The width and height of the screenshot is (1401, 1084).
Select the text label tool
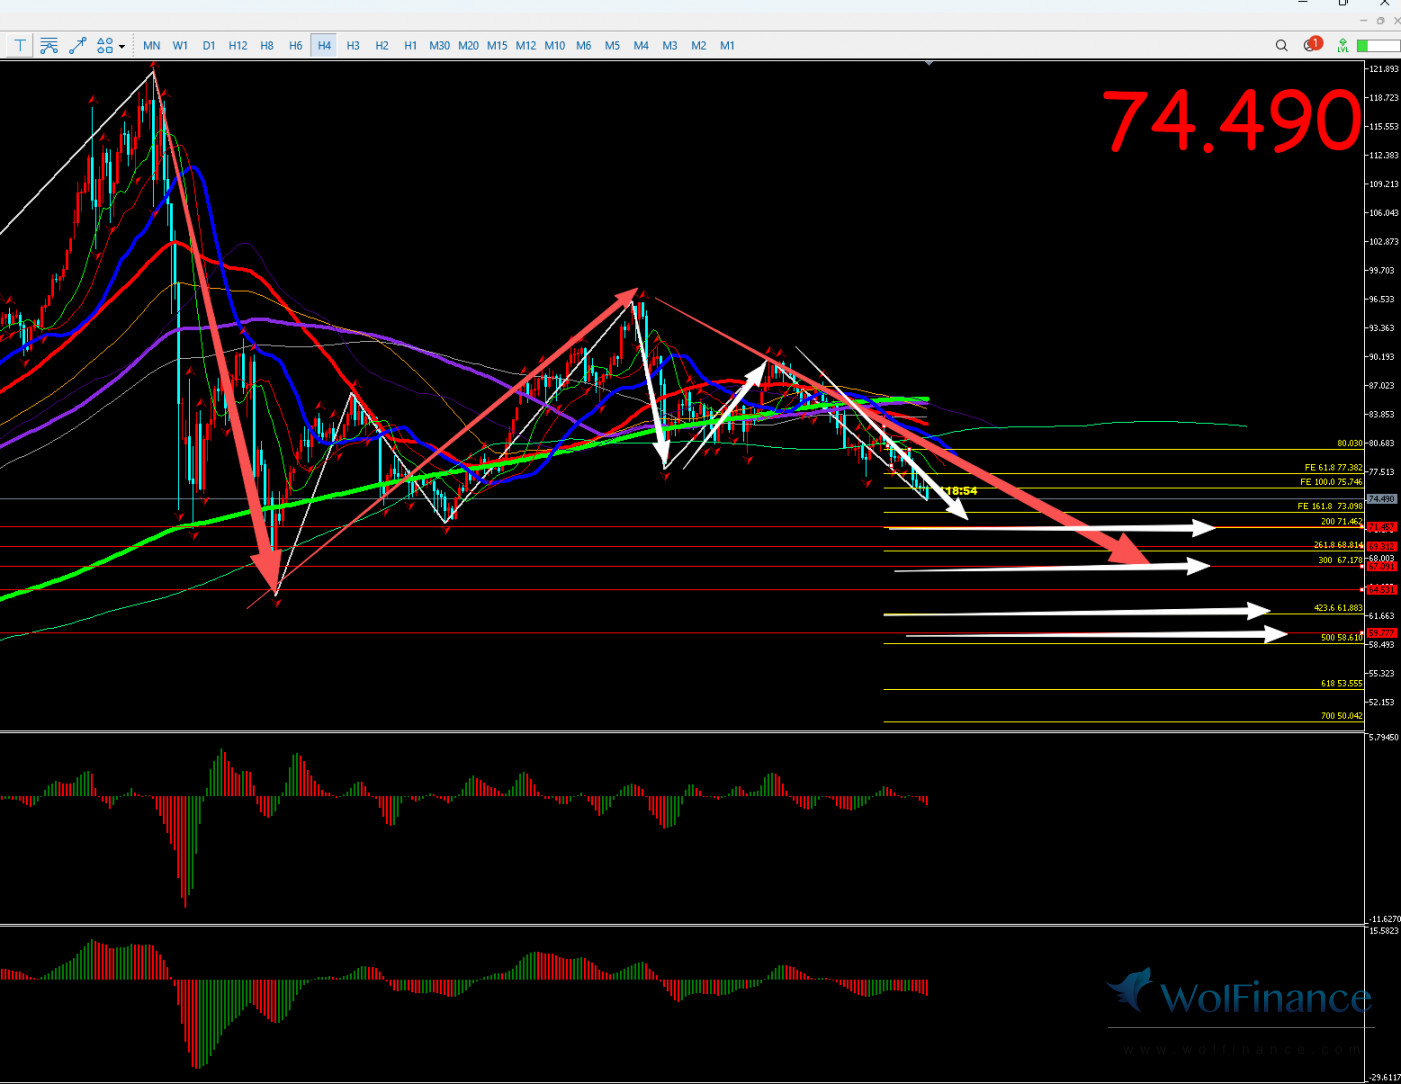pyautogui.click(x=20, y=45)
